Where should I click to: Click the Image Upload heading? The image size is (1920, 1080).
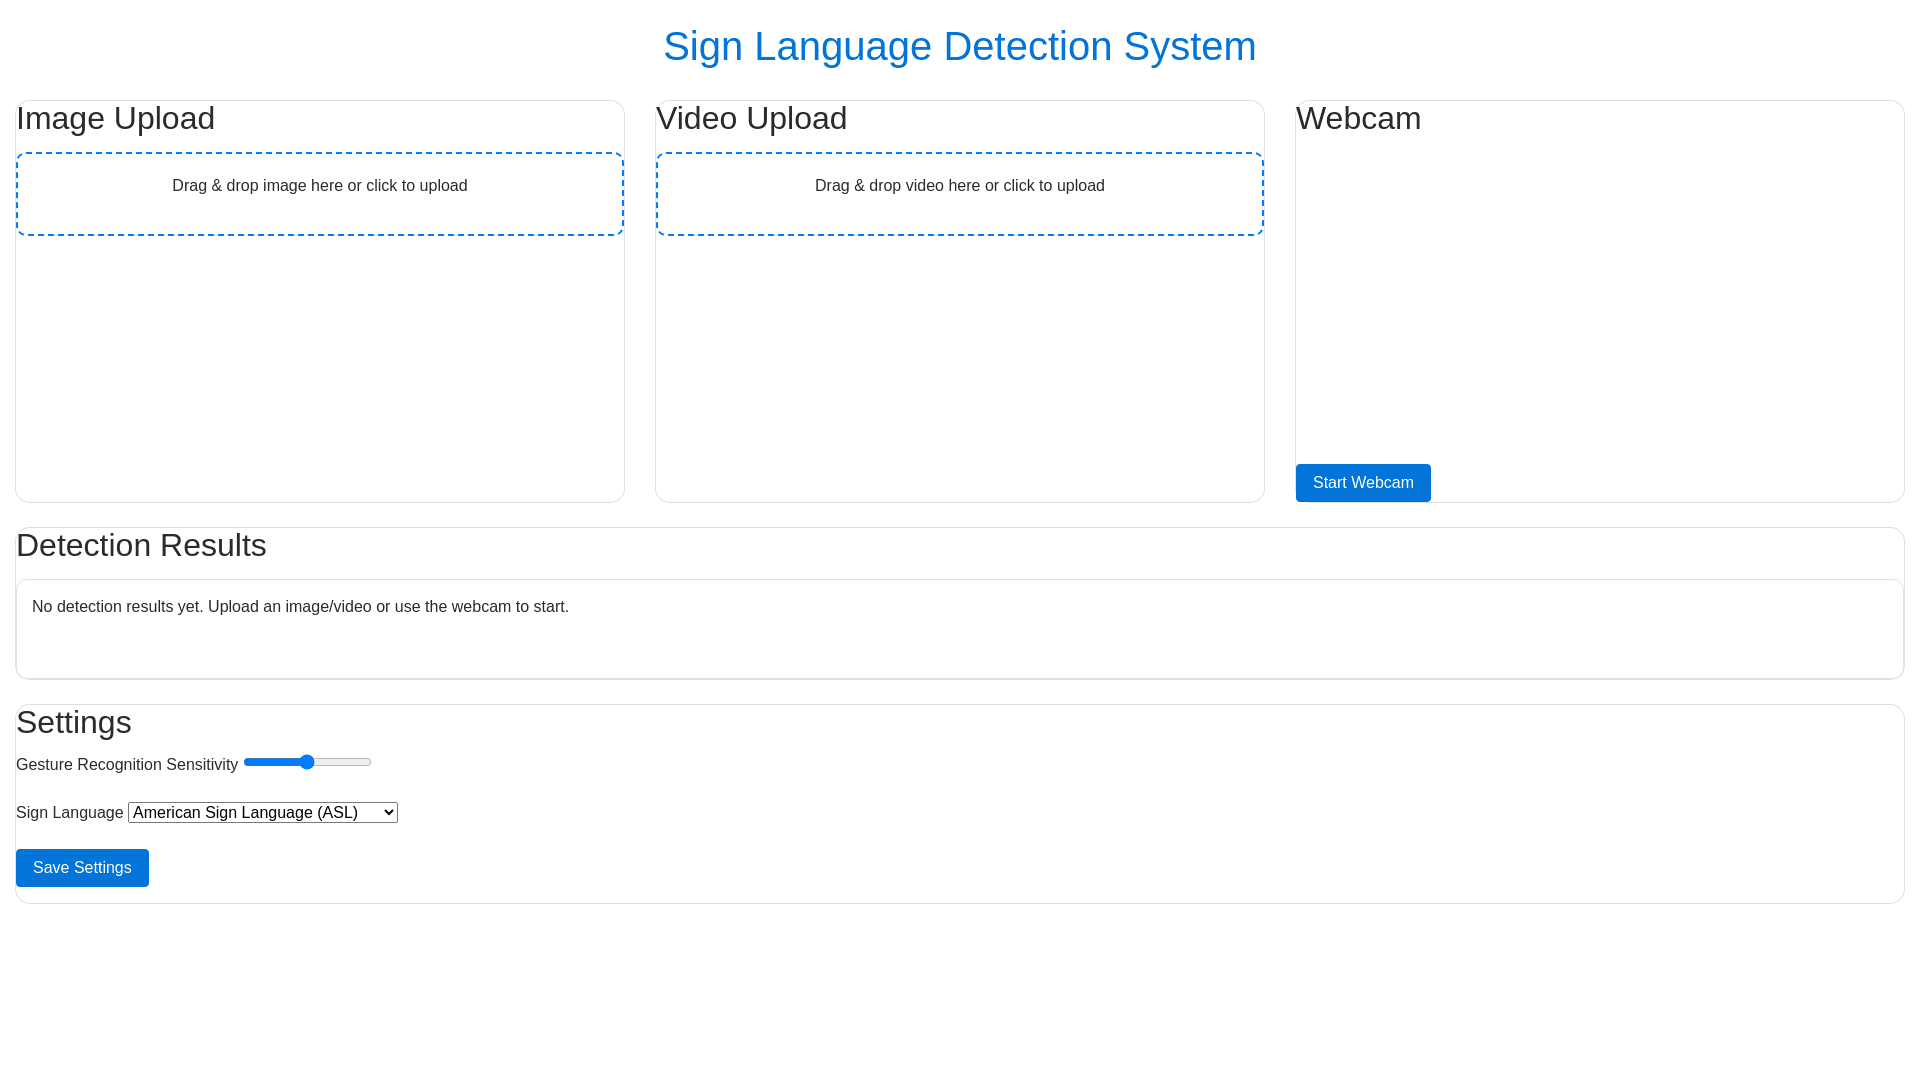pos(116,119)
